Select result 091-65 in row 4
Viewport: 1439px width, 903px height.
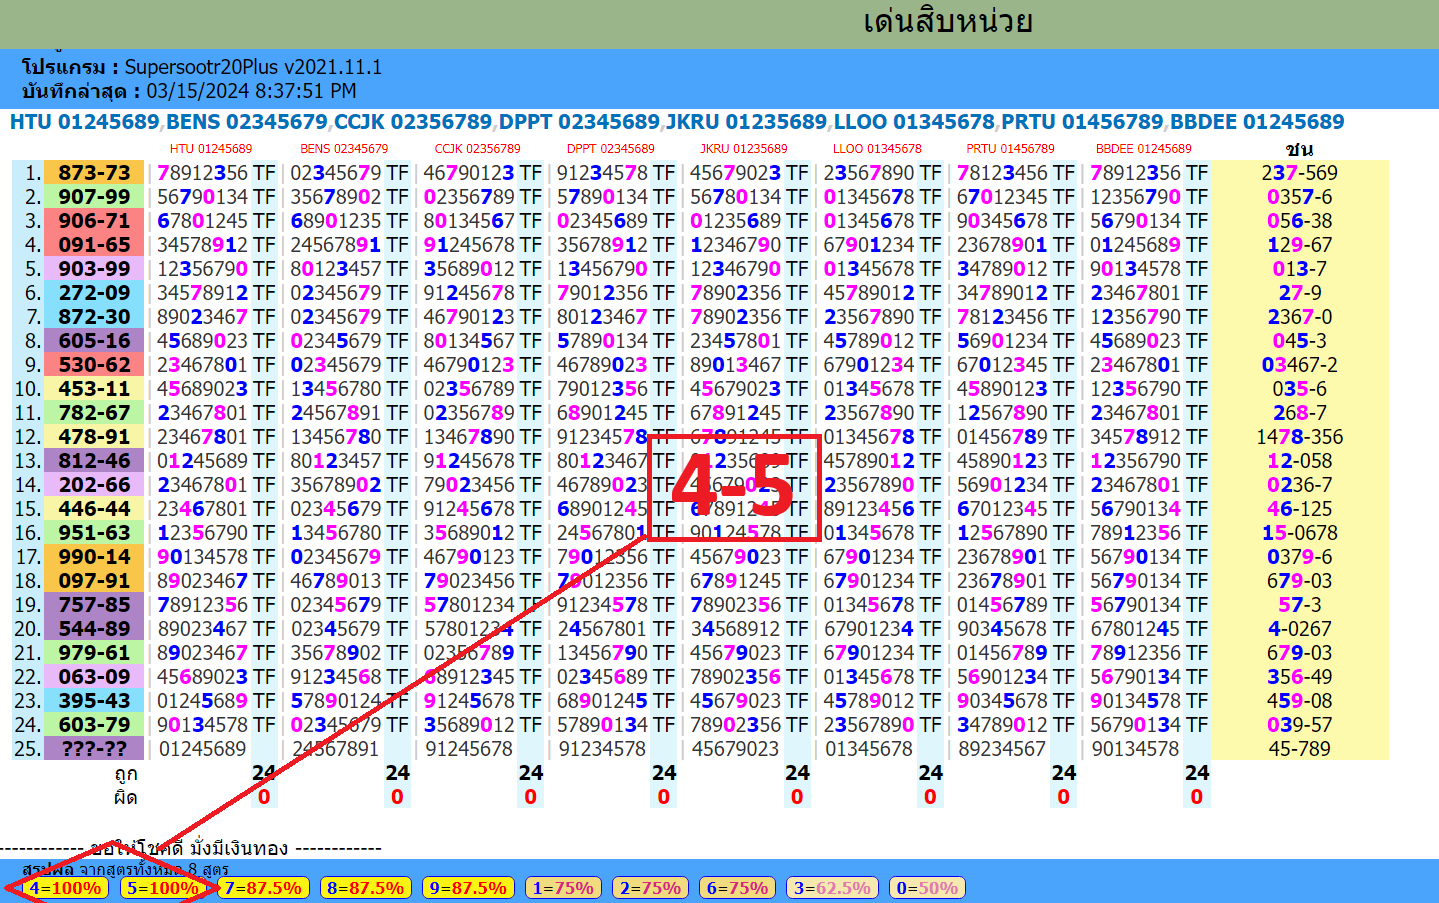coord(95,245)
